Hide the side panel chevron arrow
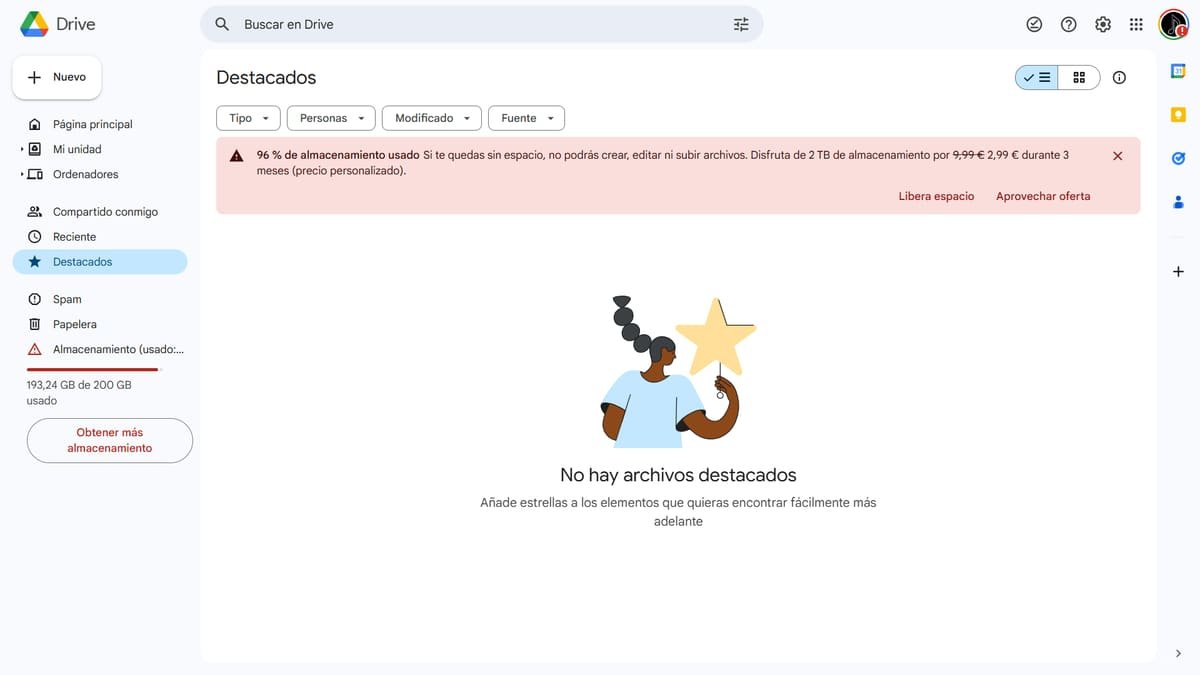This screenshot has height=675, width=1200. [x=1178, y=653]
